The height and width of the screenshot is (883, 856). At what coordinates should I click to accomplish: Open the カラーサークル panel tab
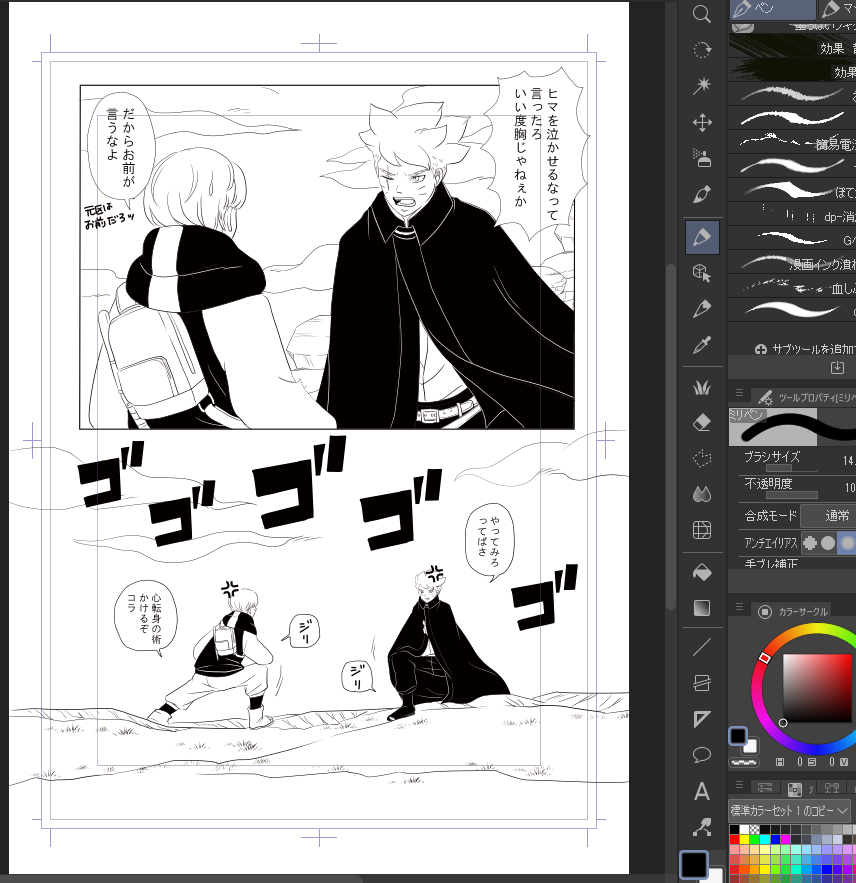[795, 611]
